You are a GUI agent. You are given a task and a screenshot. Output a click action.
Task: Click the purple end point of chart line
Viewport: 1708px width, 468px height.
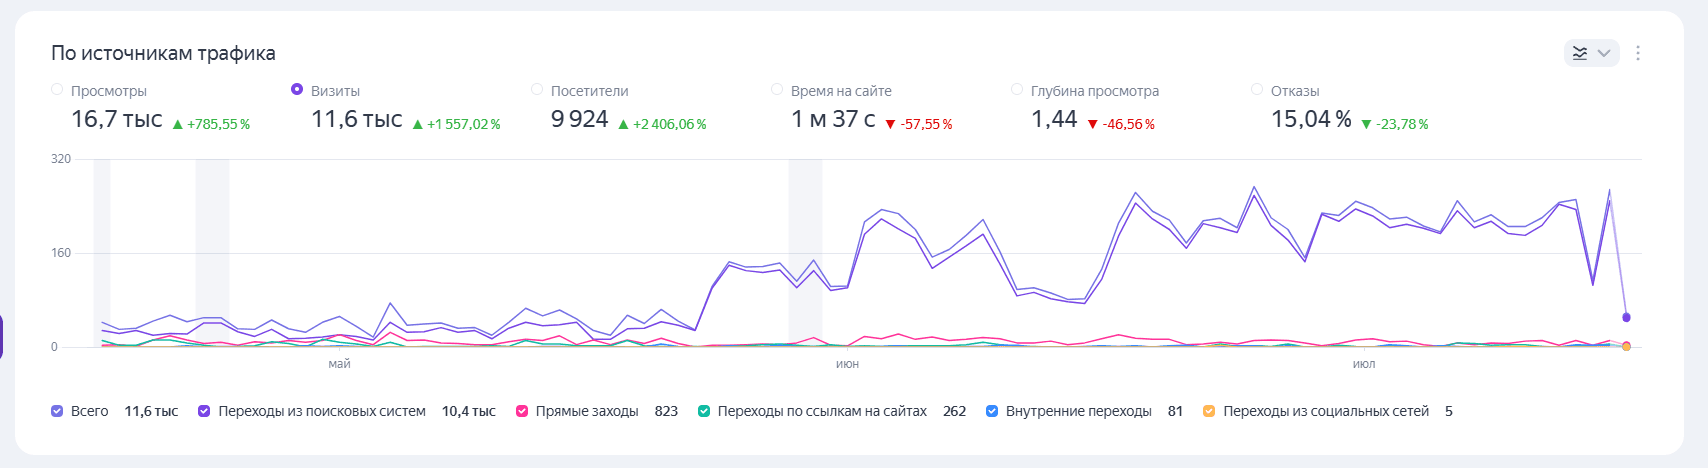(1626, 317)
